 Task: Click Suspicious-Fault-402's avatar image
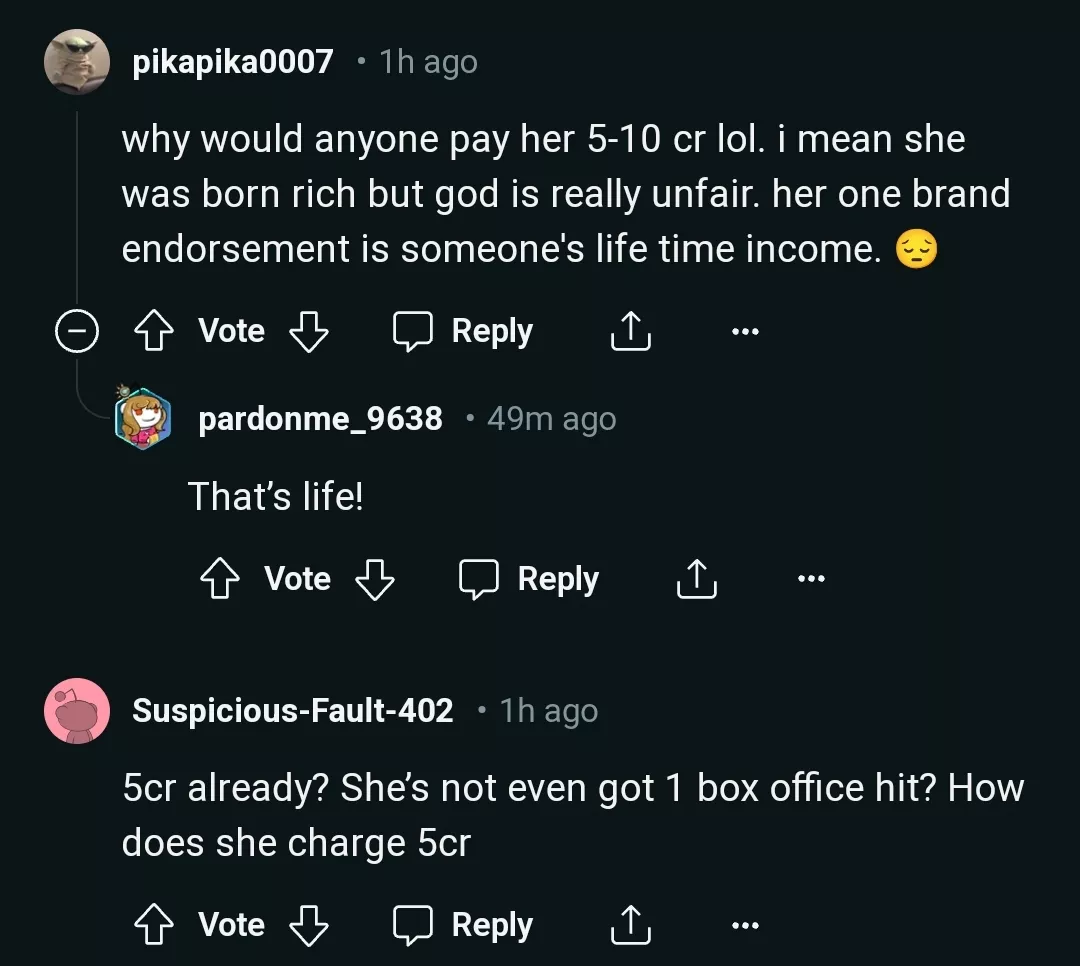tap(77, 711)
